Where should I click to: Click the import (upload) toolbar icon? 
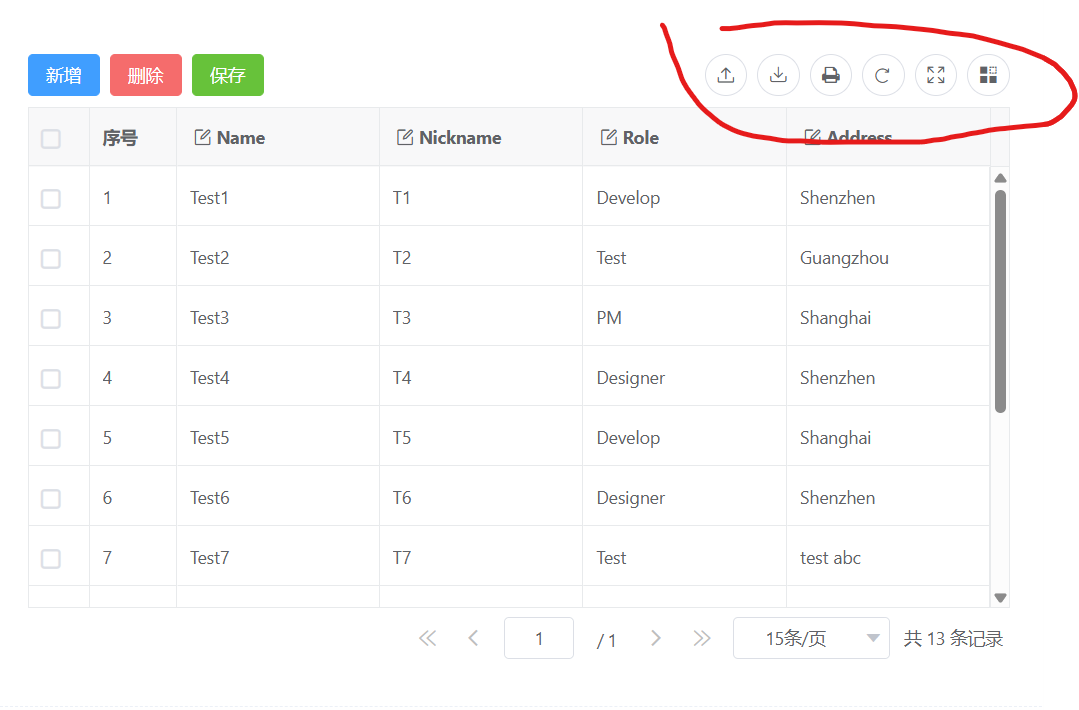(726, 75)
